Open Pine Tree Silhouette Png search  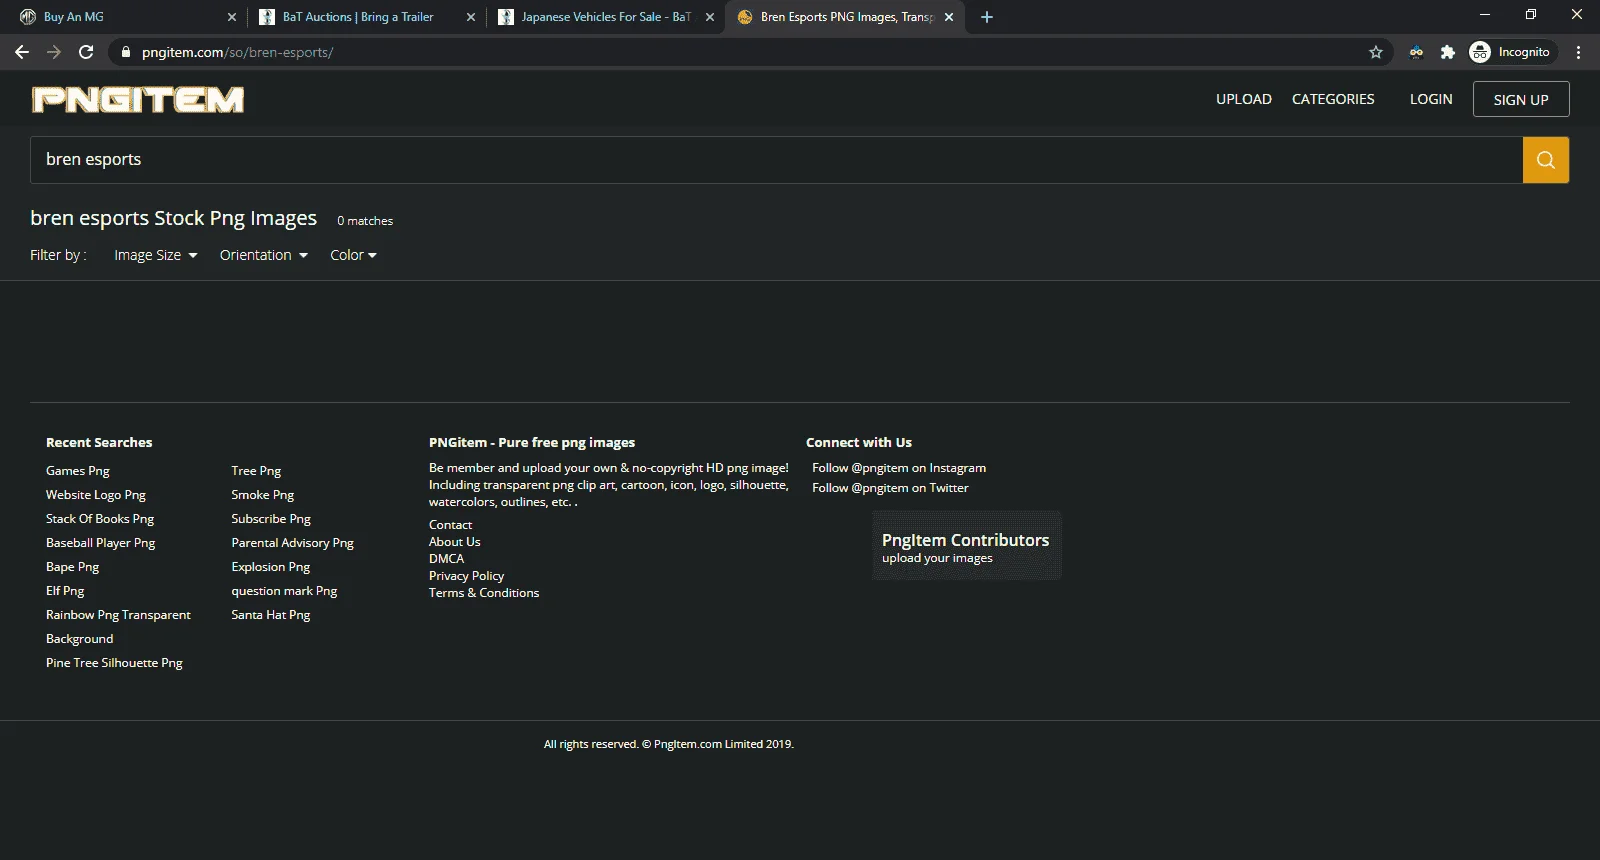114,663
